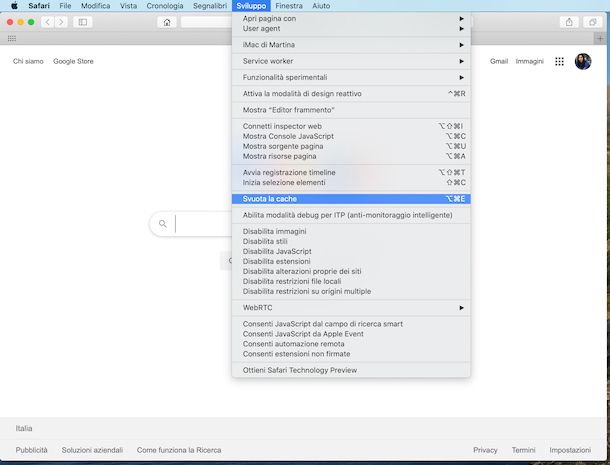The image size is (610, 465).
Task: Open the Cronologia menu
Action: [x=165, y=6]
